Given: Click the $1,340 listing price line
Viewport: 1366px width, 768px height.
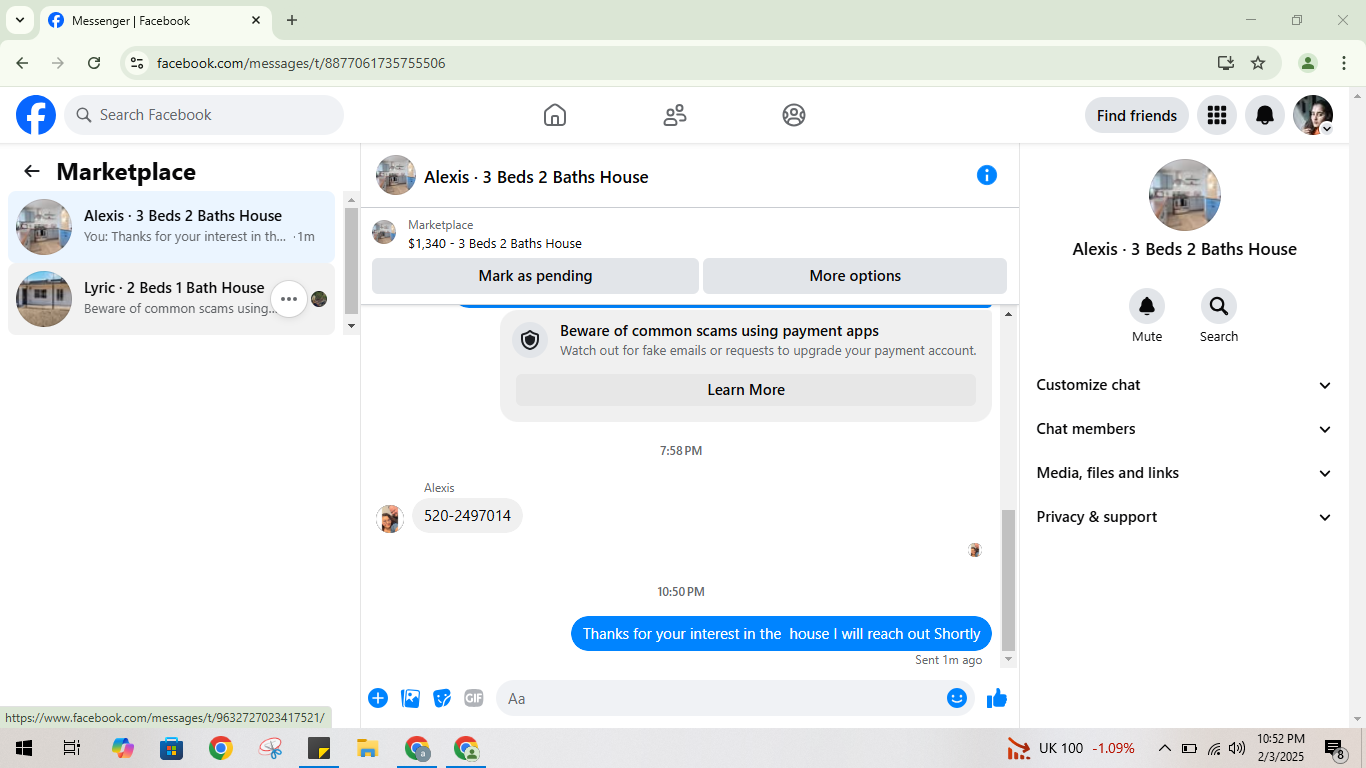Looking at the screenshot, I should click(x=495, y=243).
